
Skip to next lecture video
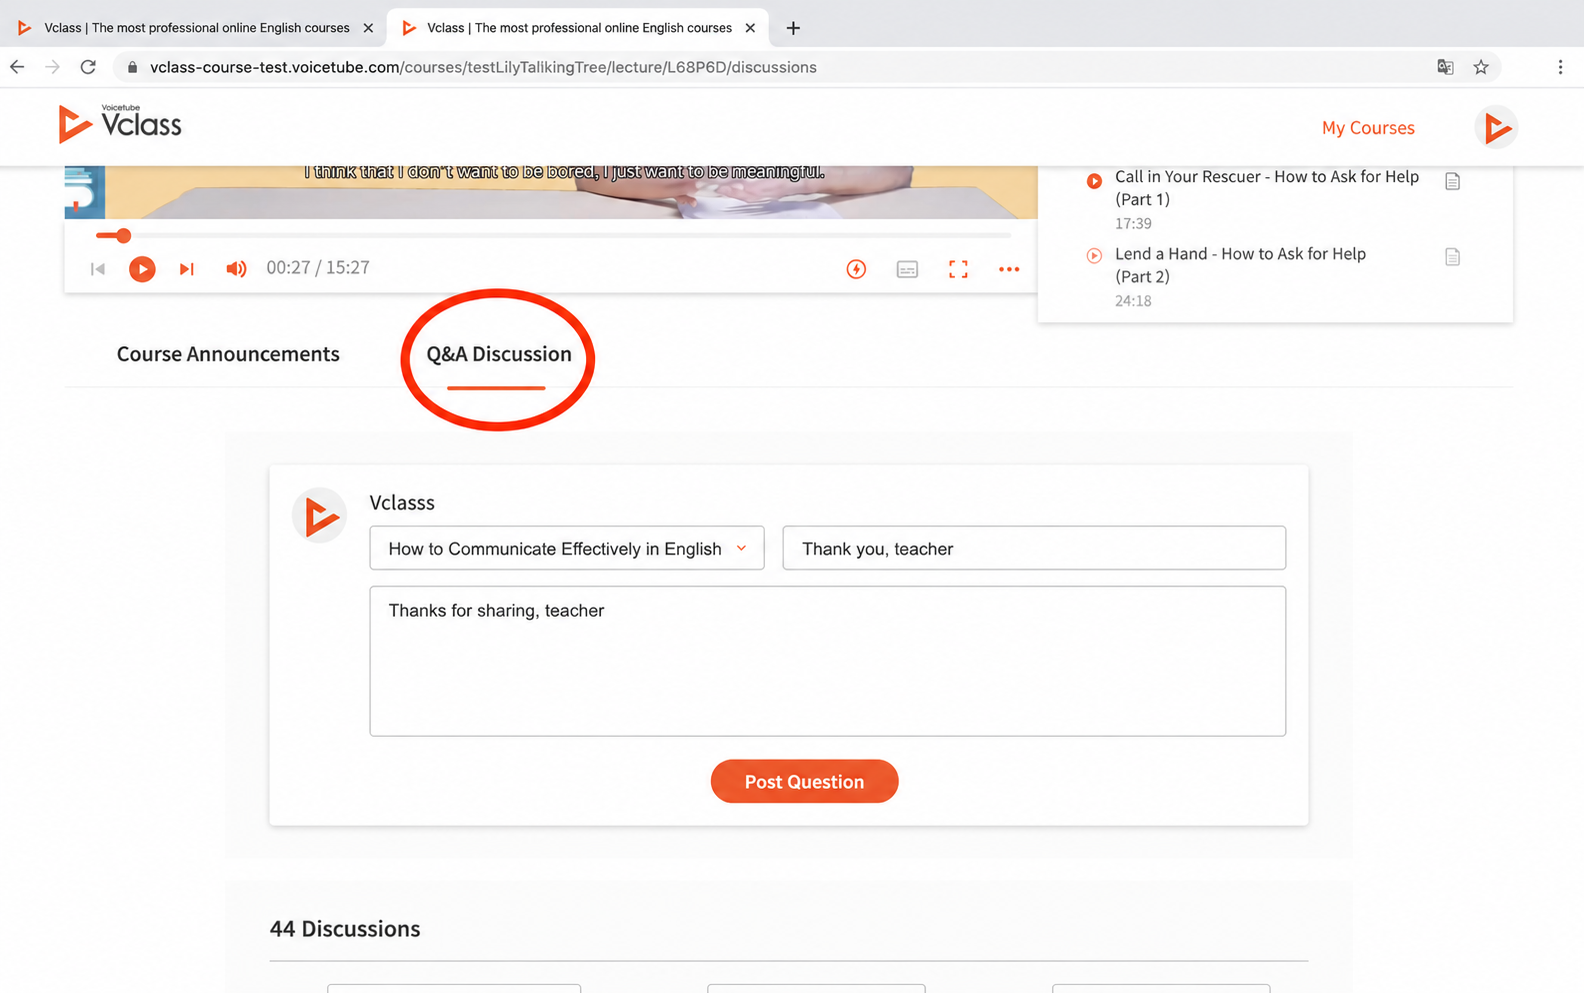pos(186,269)
